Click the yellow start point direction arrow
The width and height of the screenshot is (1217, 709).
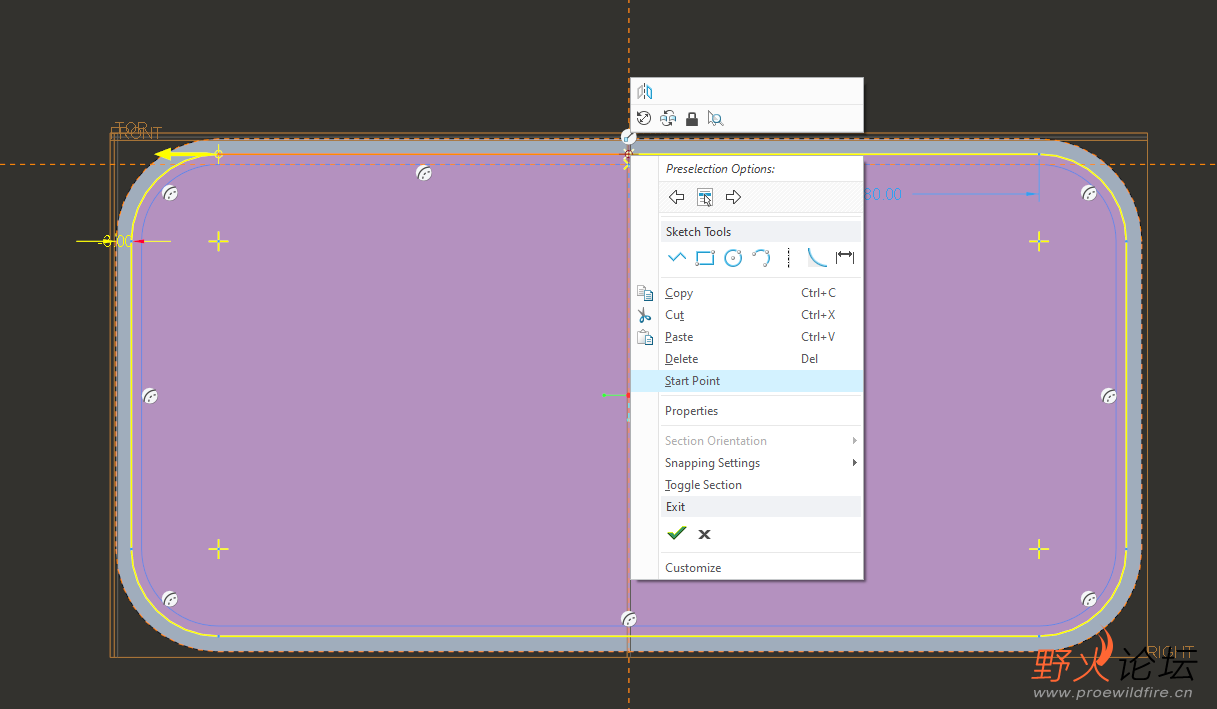click(188, 155)
